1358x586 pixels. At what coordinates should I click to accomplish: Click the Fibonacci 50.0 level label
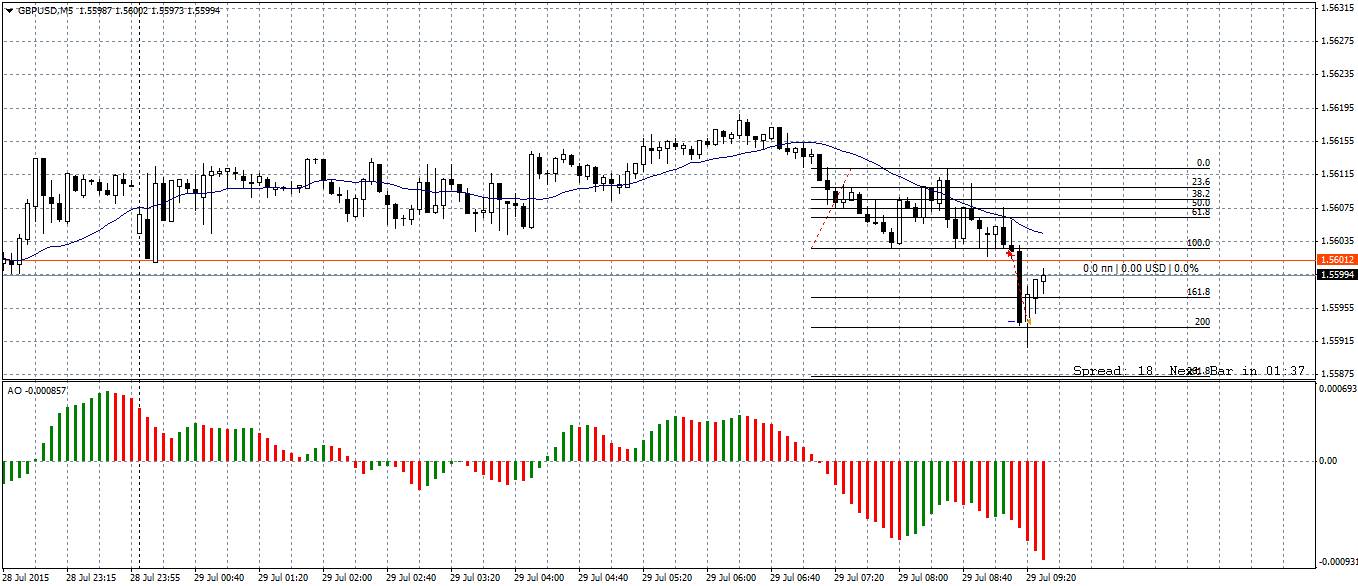pos(1201,203)
